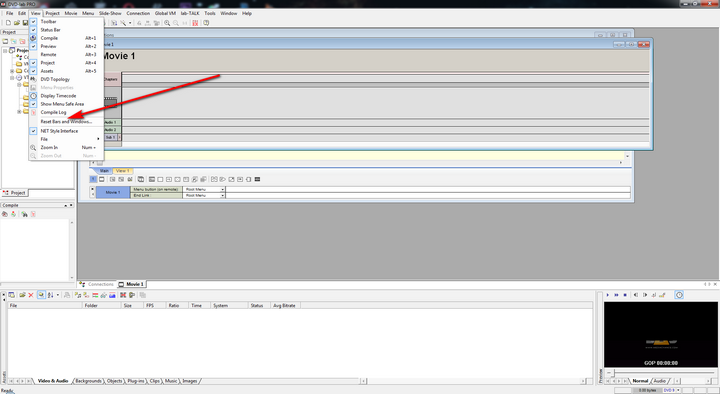Click the zoom in magnifier in main toolbar
This screenshot has width=720, height=394.
point(167,23)
